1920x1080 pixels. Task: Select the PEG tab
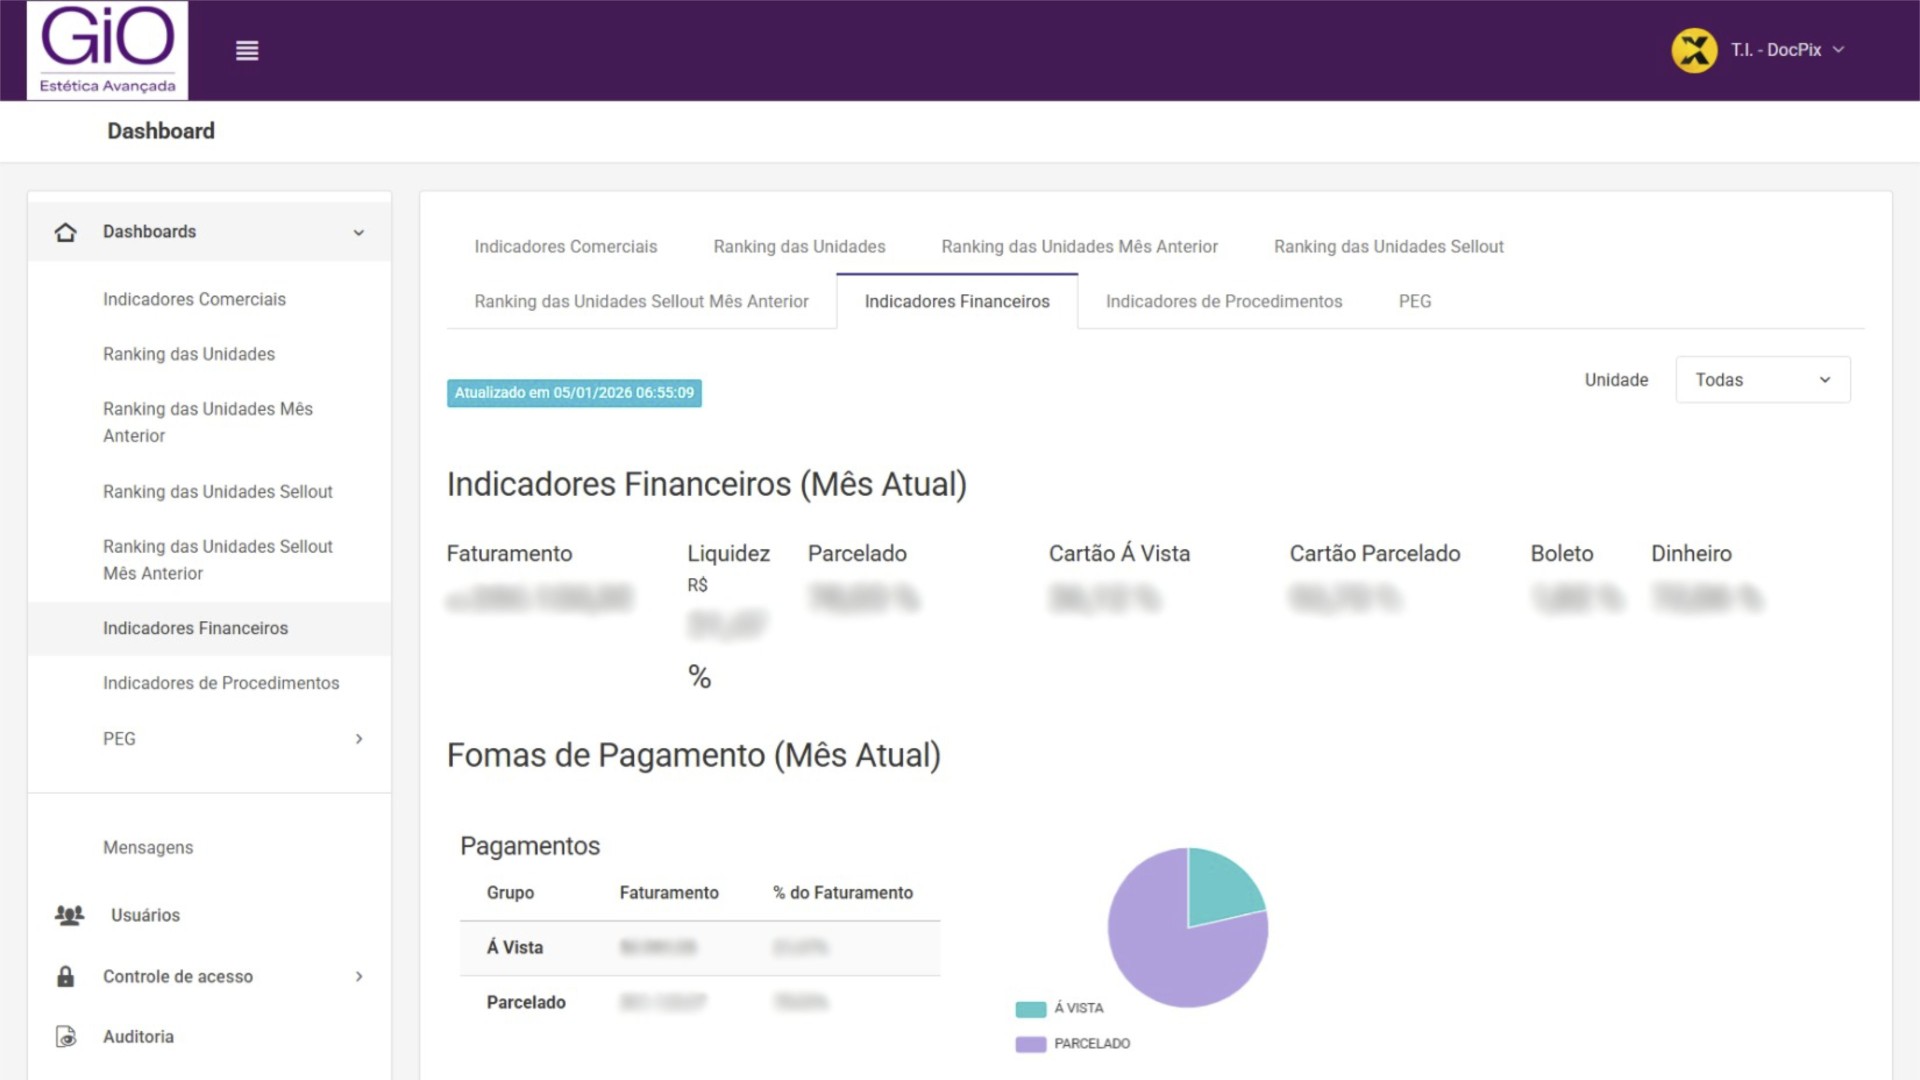(1414, 302)
